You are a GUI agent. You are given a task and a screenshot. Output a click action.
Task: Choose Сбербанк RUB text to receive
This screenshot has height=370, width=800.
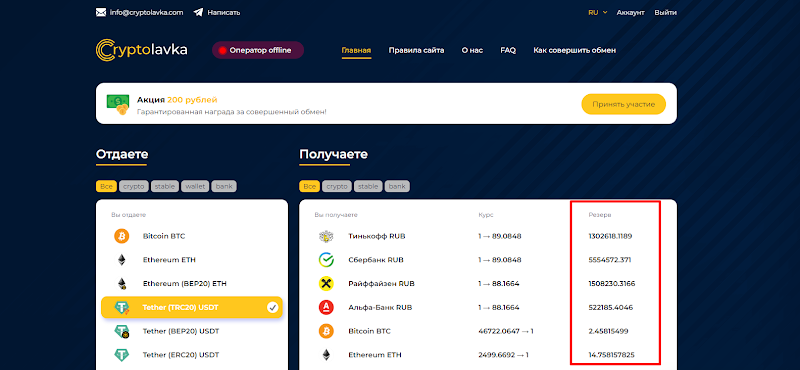376,260
